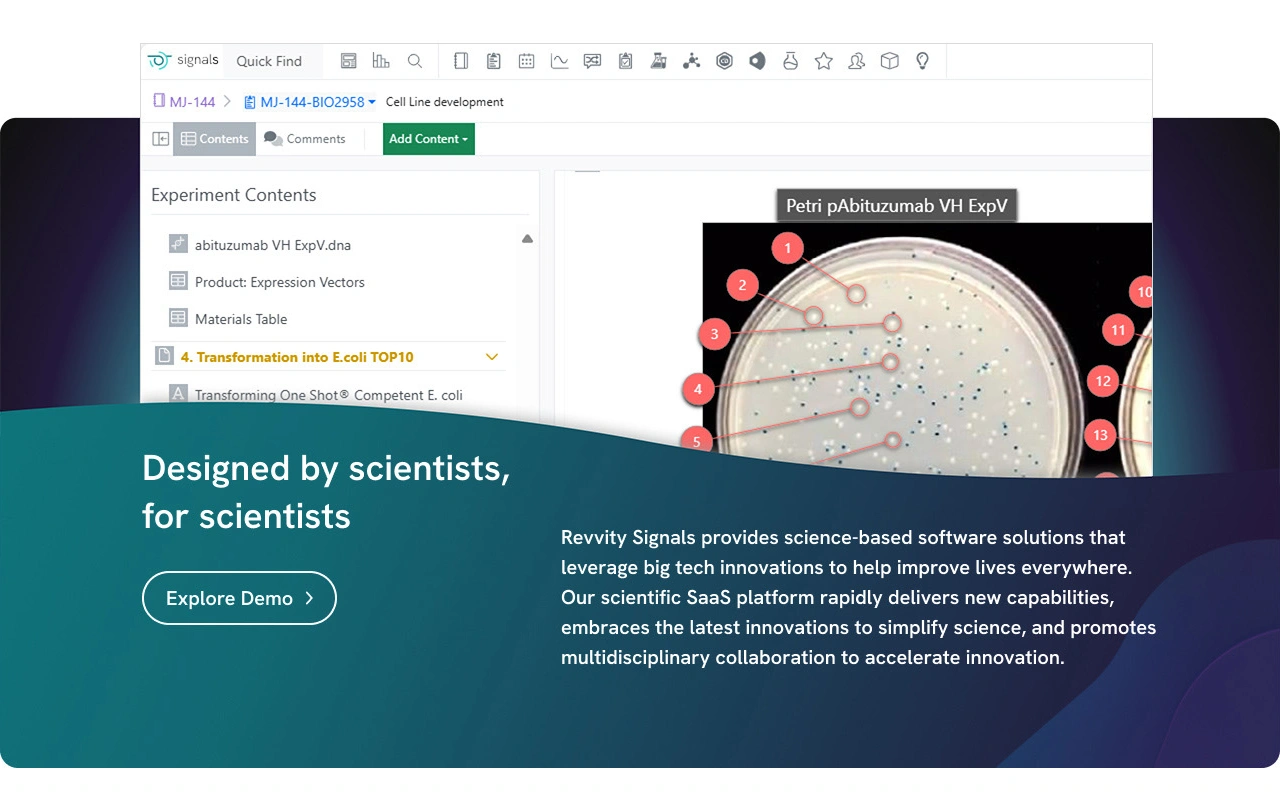This screenshot has height=805, width=1280.
Task: Open the Add Content dropdown
Action: [x=428, y=139]
